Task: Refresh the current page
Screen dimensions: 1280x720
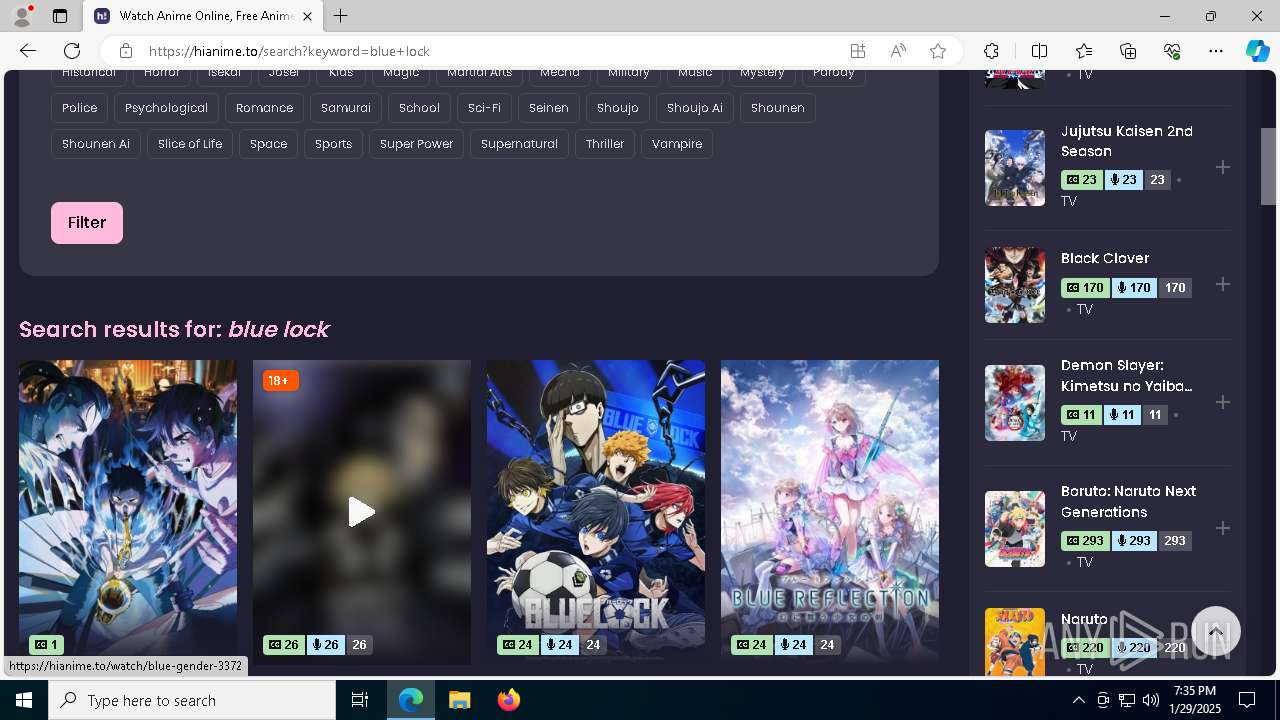Action: pos(72,51)
